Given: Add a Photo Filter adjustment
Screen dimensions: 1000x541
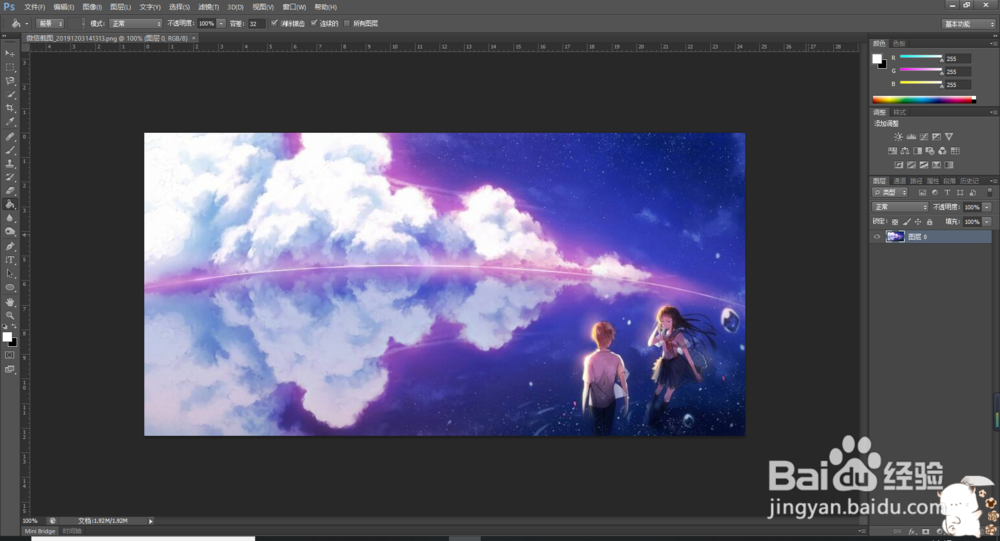Looking at the screenshot, I should tap(930, 151).
